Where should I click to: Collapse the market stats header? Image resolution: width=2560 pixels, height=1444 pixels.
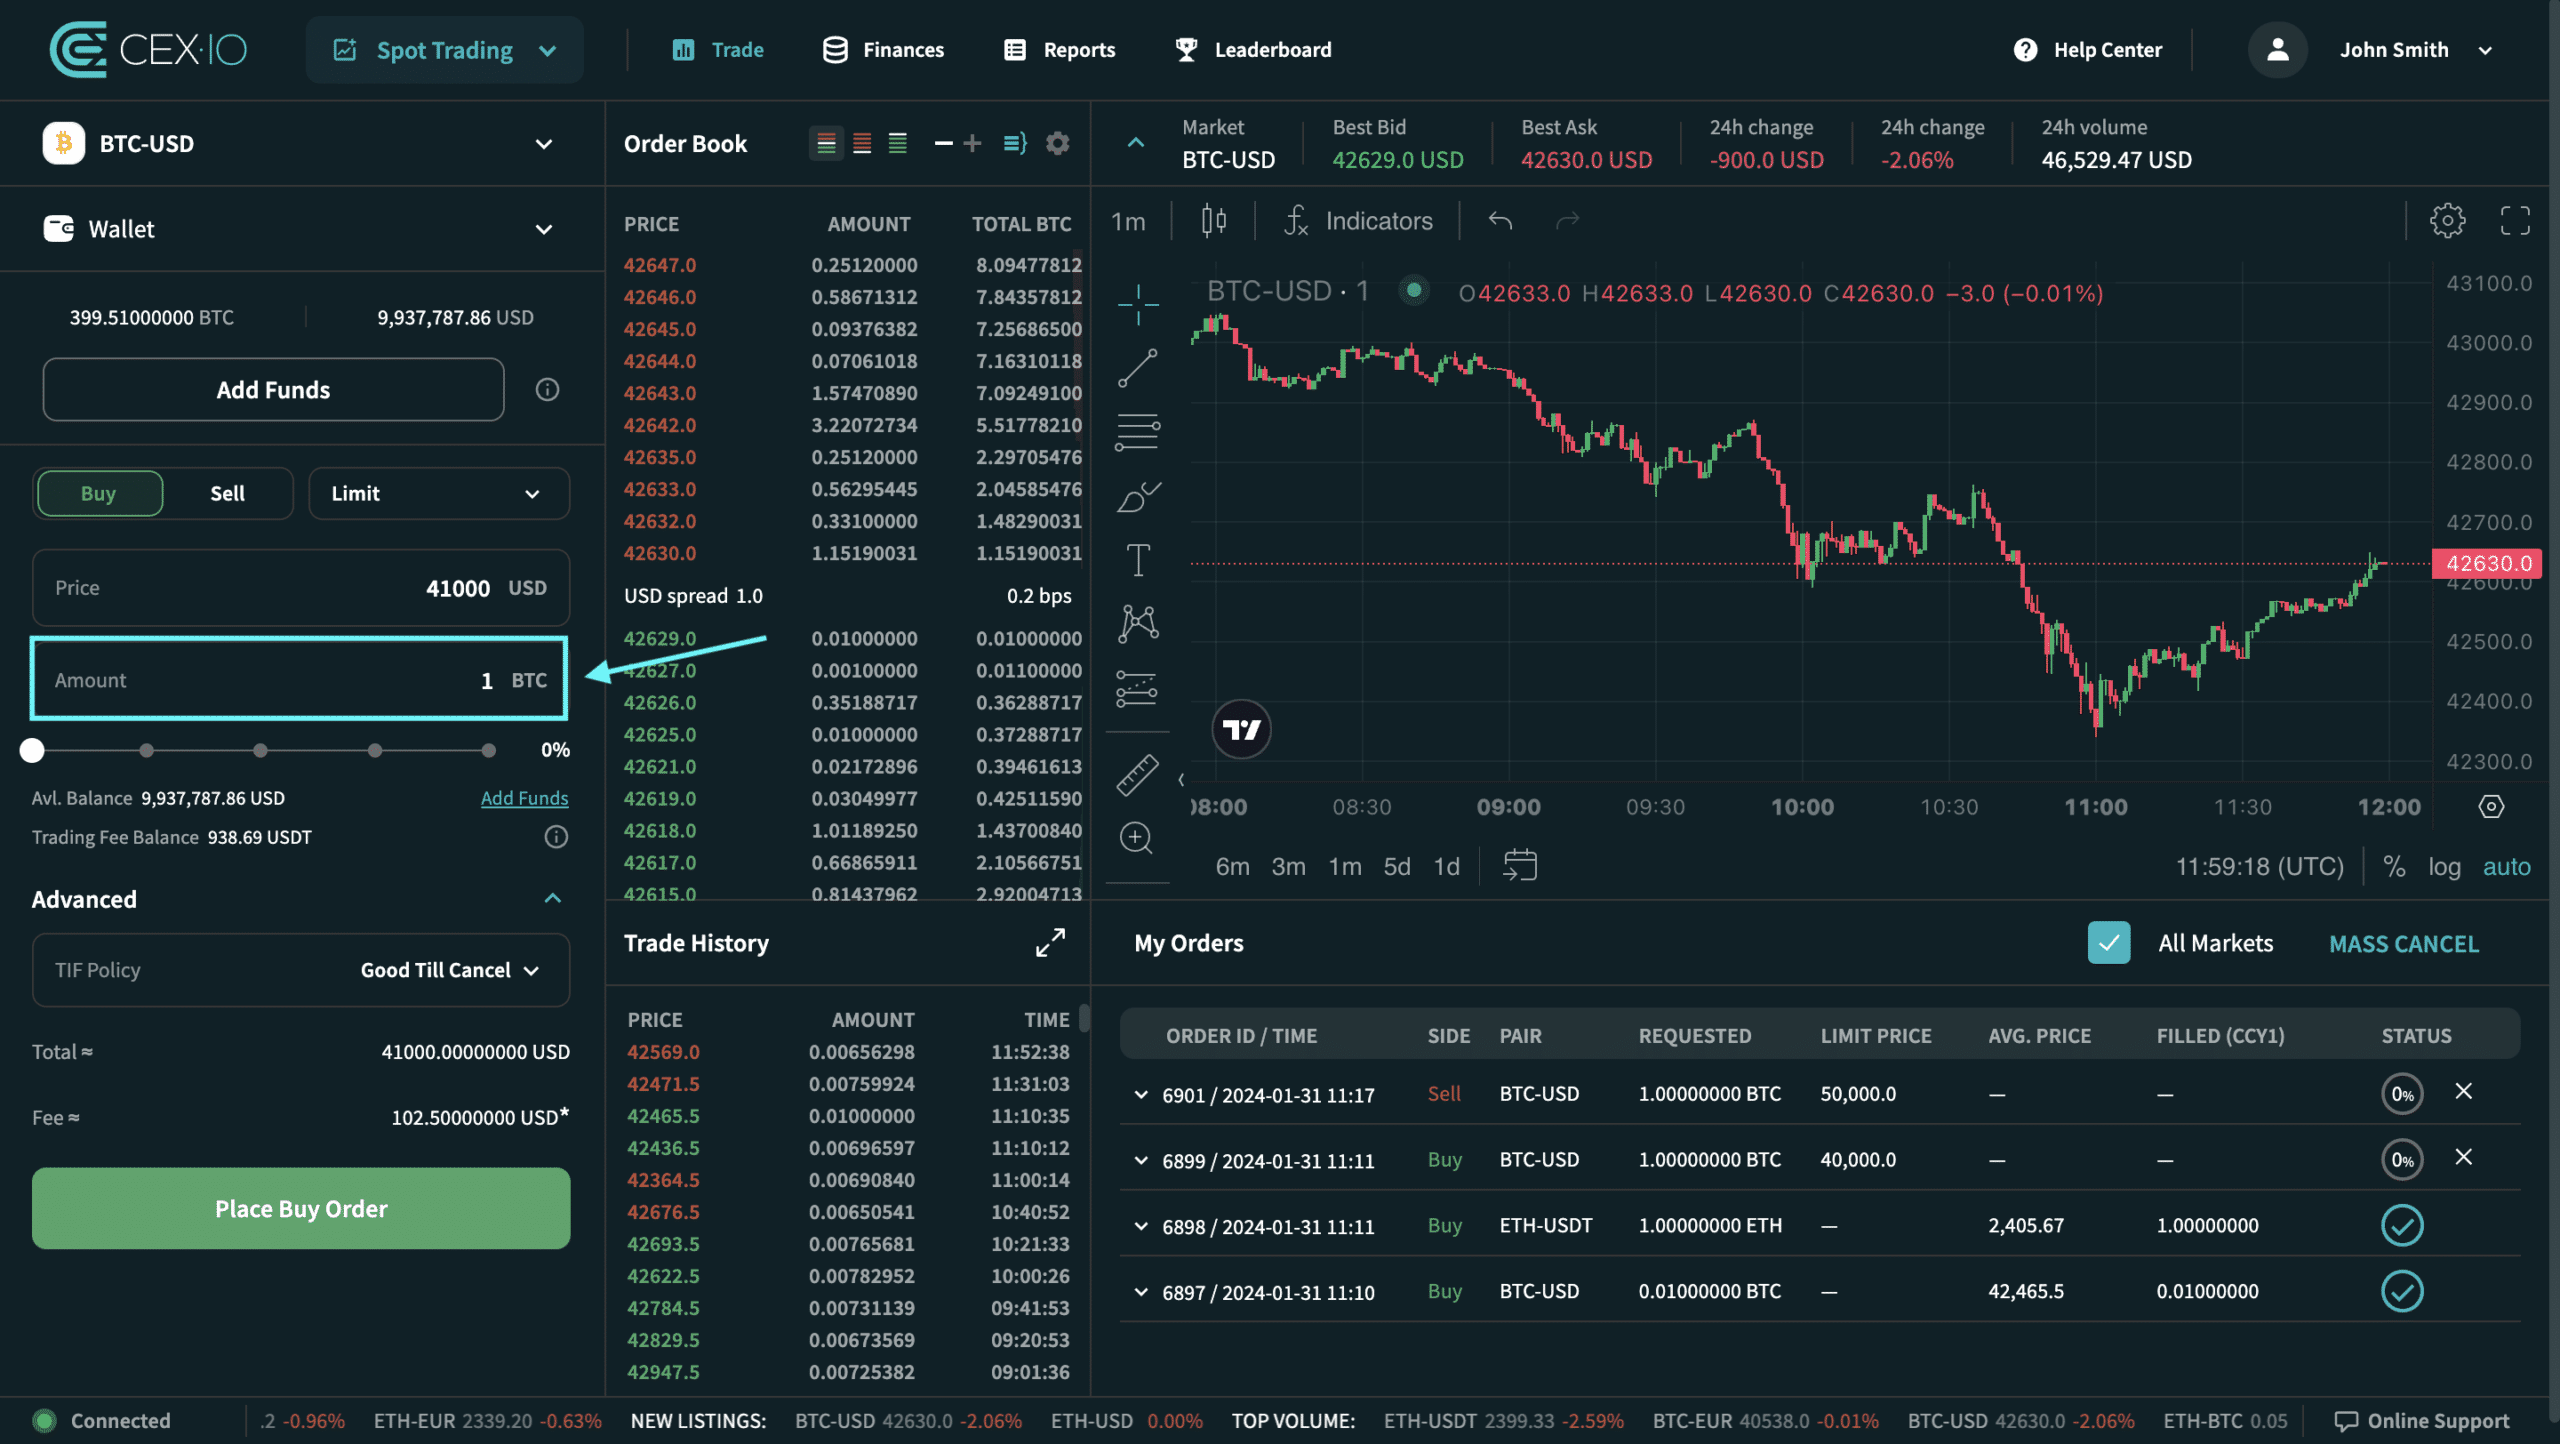click(1135, 143)
